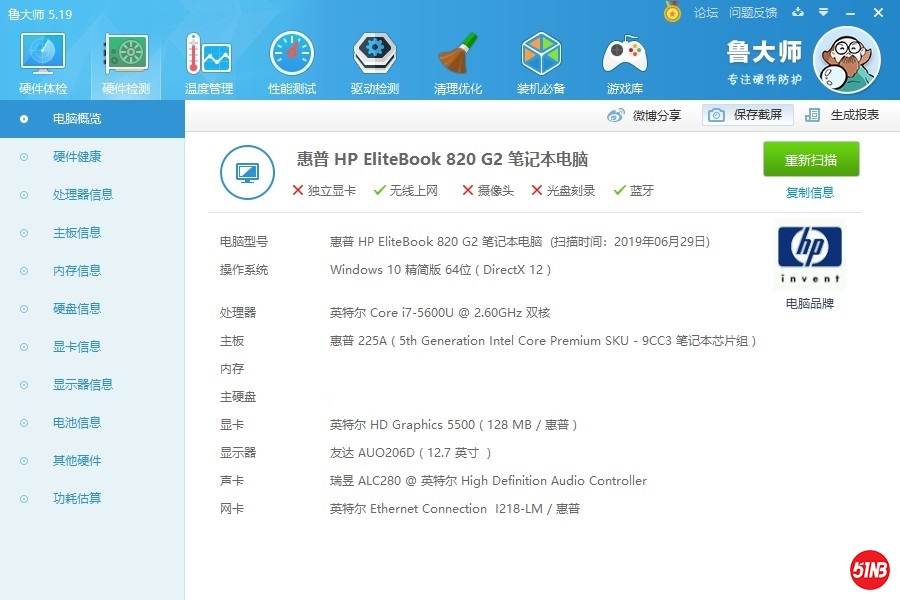Go to 电池信息 sidebar section

coord(76,423)
